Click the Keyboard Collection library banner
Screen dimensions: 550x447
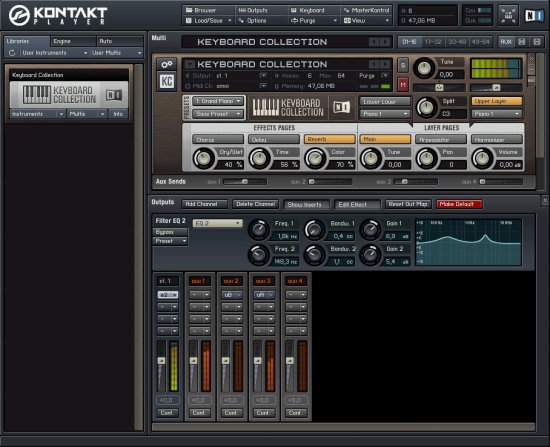(x=69, y=95)
